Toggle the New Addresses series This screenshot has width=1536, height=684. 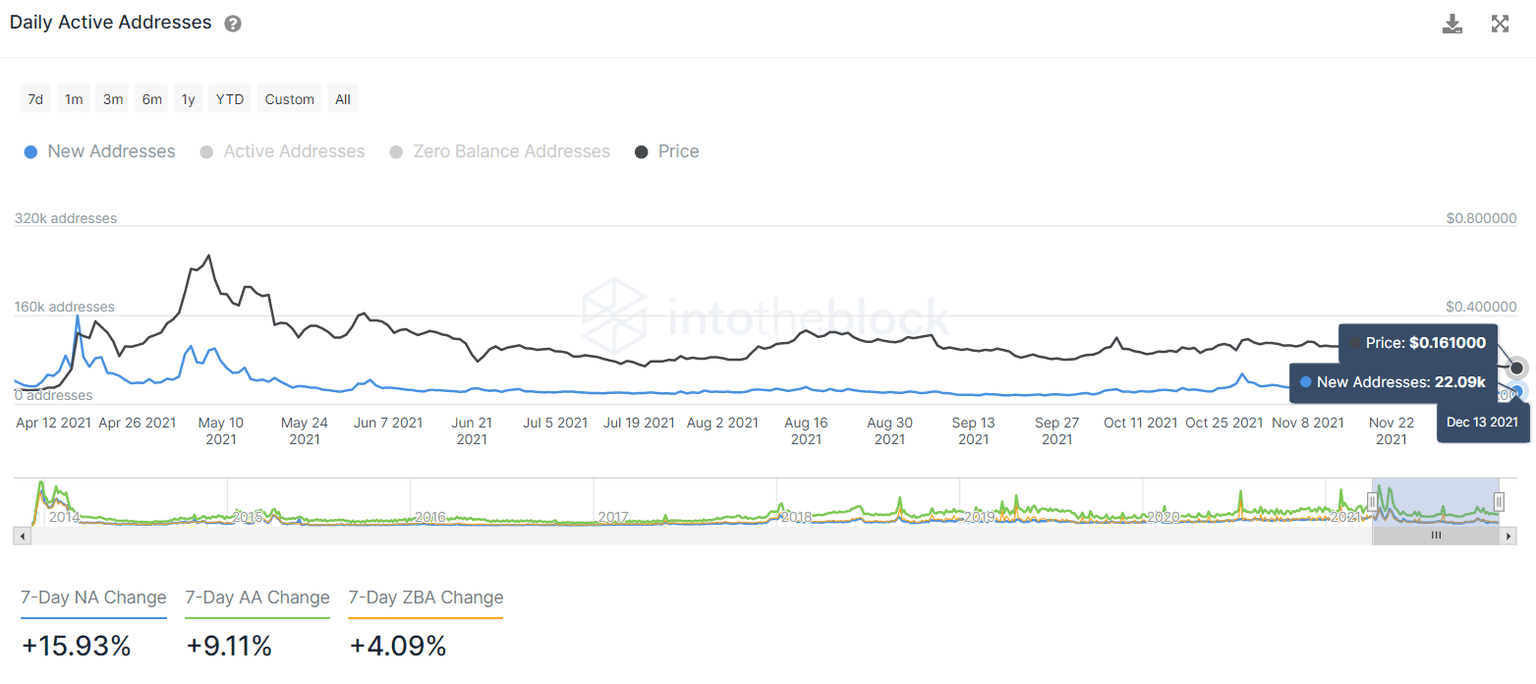coord(99,152)
